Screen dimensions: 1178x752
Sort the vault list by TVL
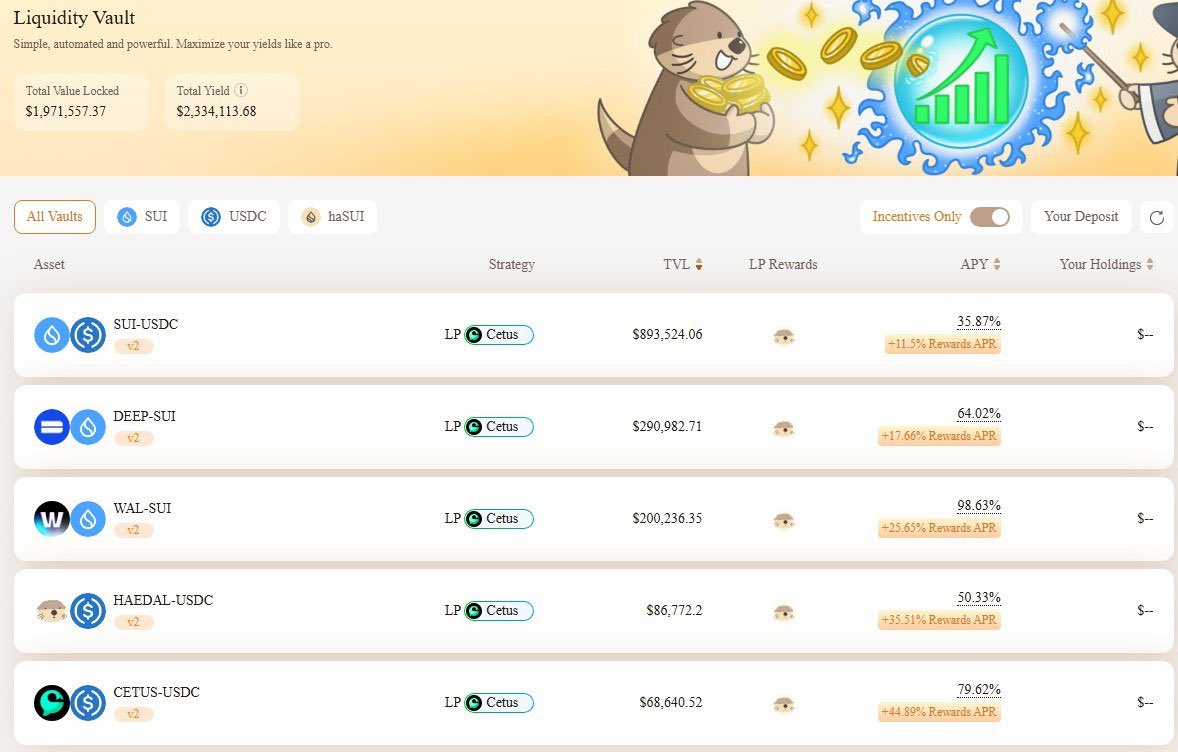coord(698,265)
